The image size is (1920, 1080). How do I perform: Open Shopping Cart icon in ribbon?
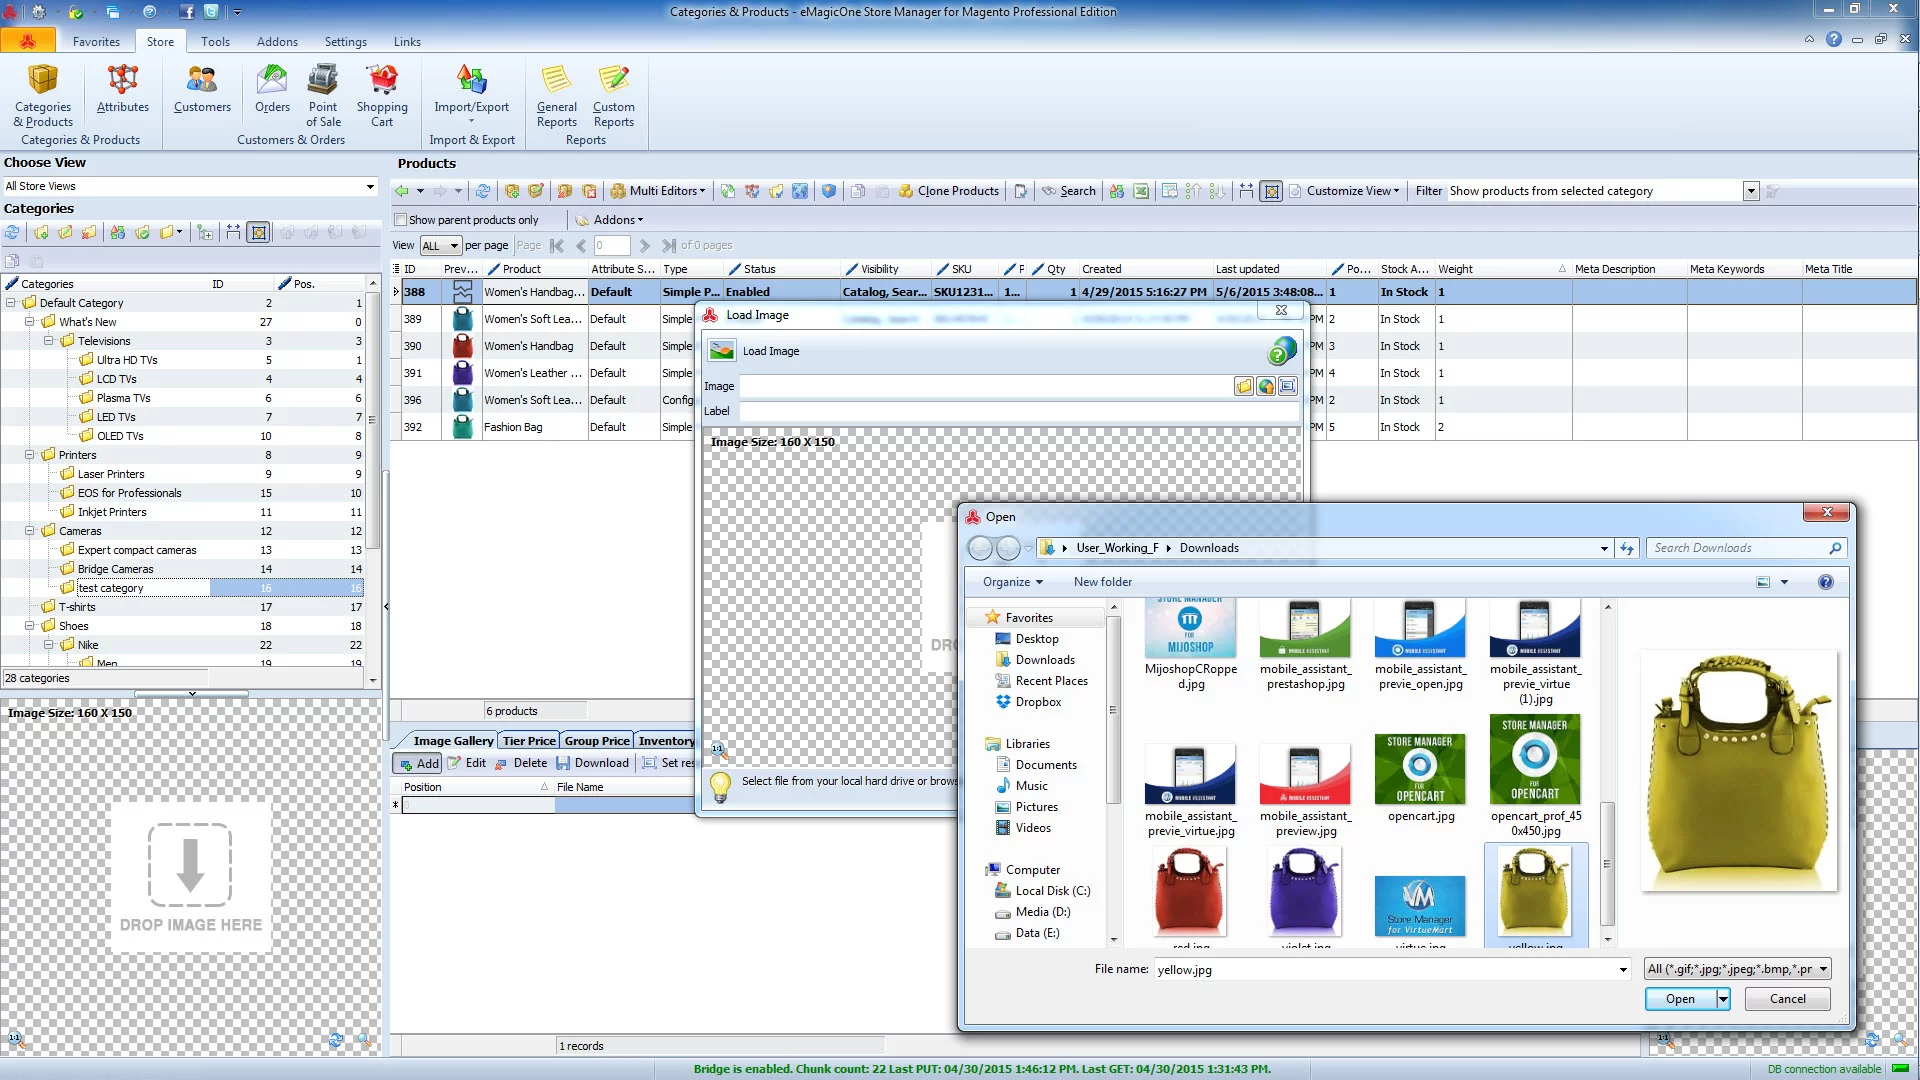[x=382, y=95]
